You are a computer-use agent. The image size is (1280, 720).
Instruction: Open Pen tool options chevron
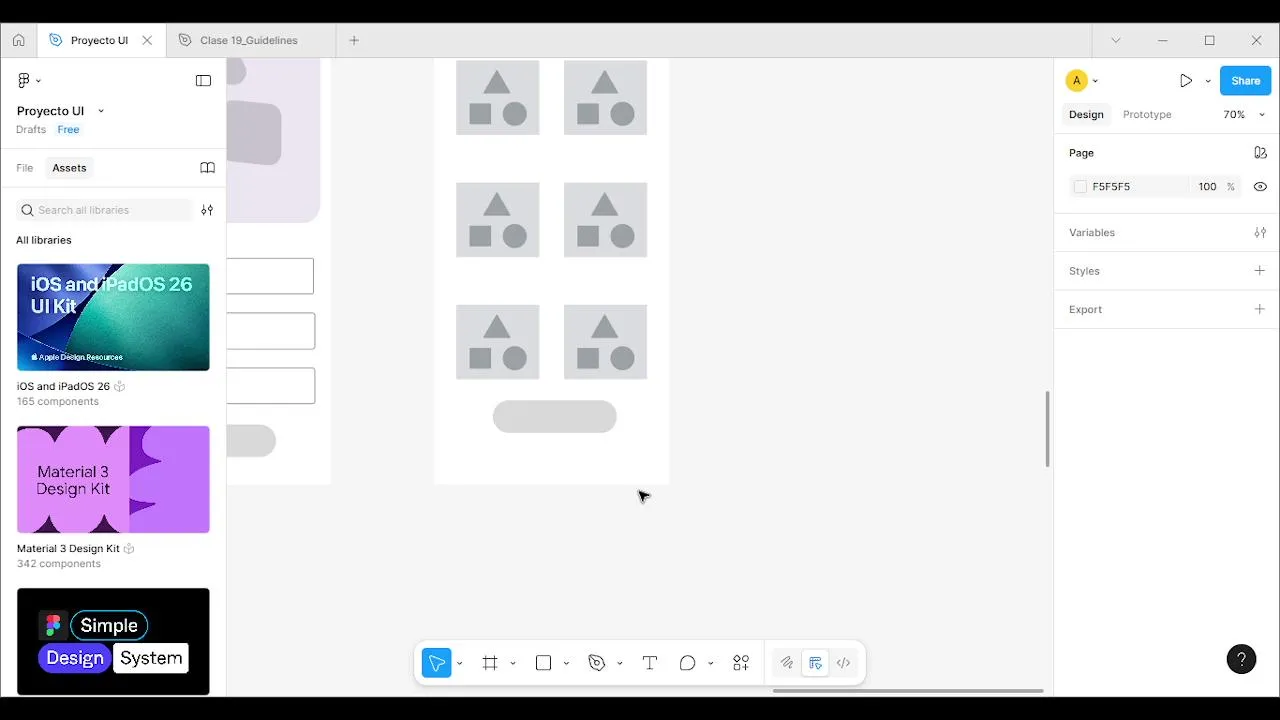pos(619,663)
